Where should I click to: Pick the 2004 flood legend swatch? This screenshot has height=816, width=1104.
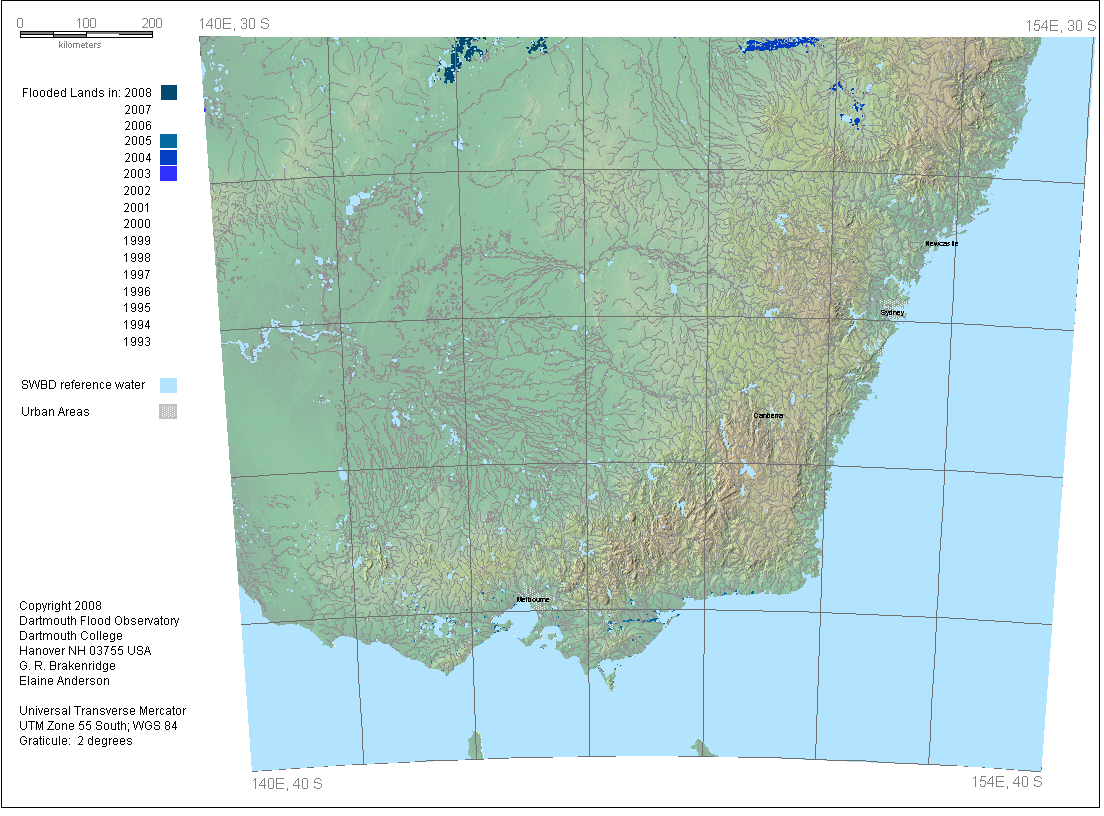click(168, 157)
